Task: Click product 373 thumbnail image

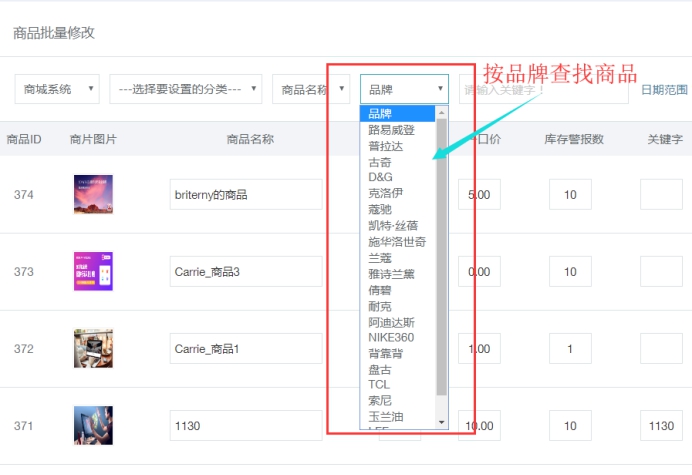Action: [93, 271]
